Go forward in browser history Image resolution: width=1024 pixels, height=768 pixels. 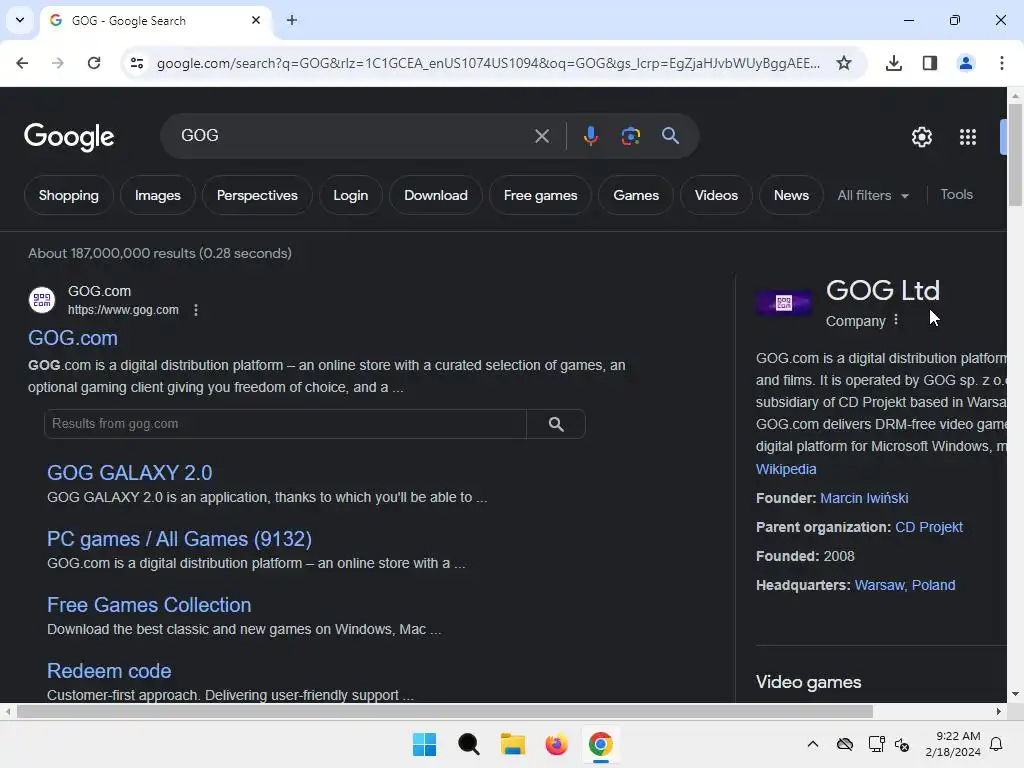[57, 63]
